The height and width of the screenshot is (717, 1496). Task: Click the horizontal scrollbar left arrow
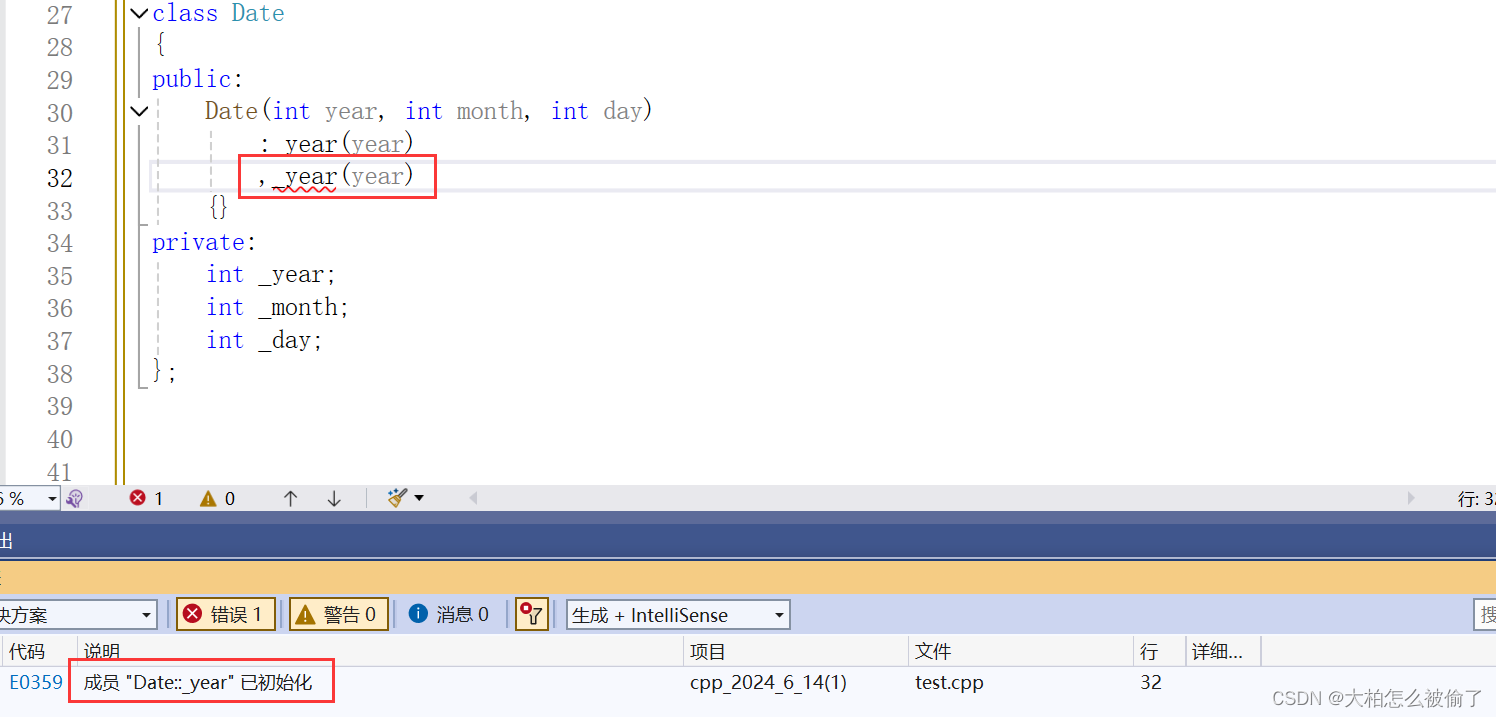[x=473, y=498]
